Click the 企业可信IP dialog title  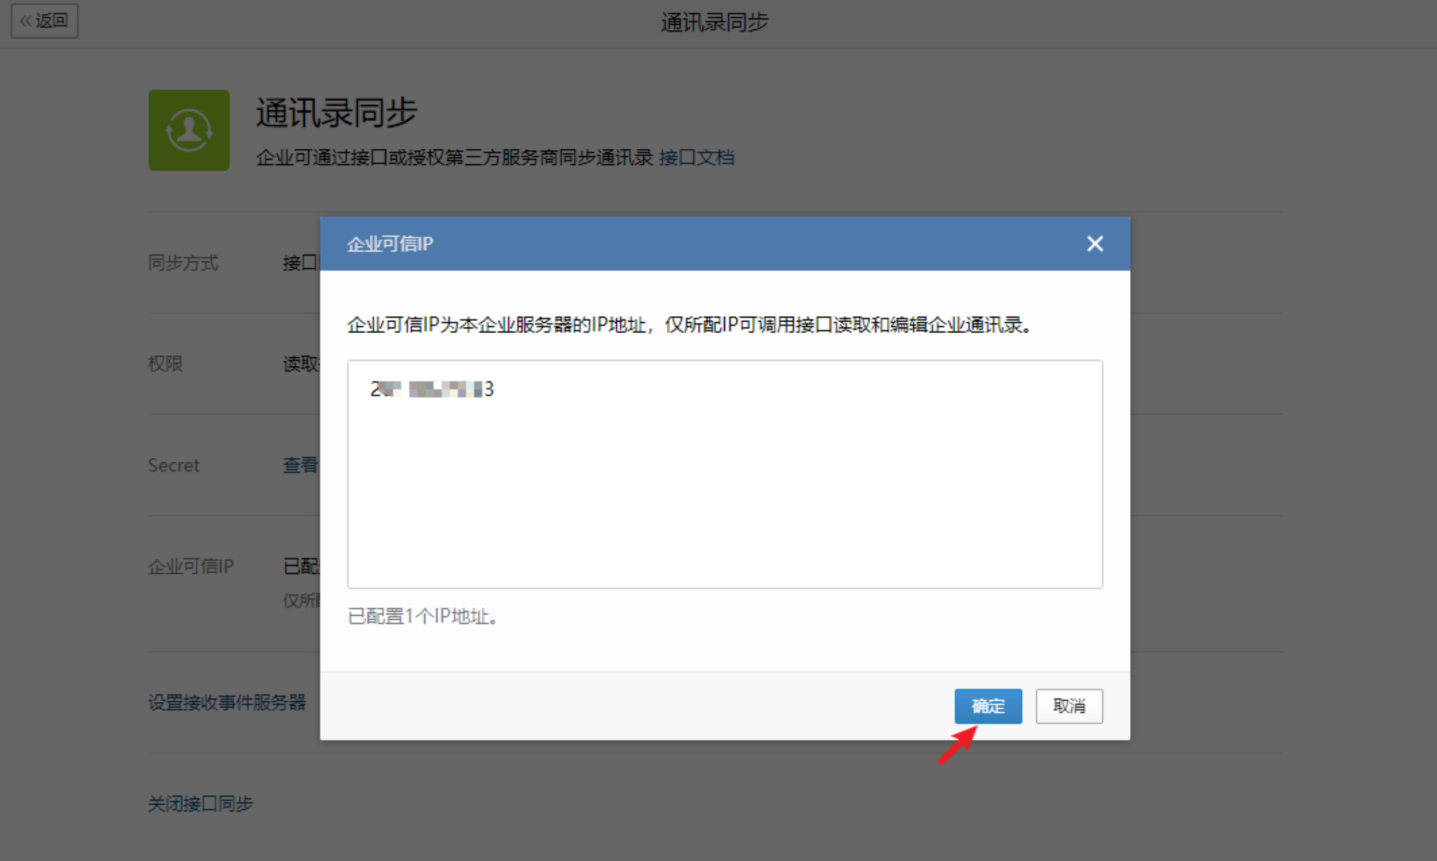pyautogui.click(x=390, y=244)
